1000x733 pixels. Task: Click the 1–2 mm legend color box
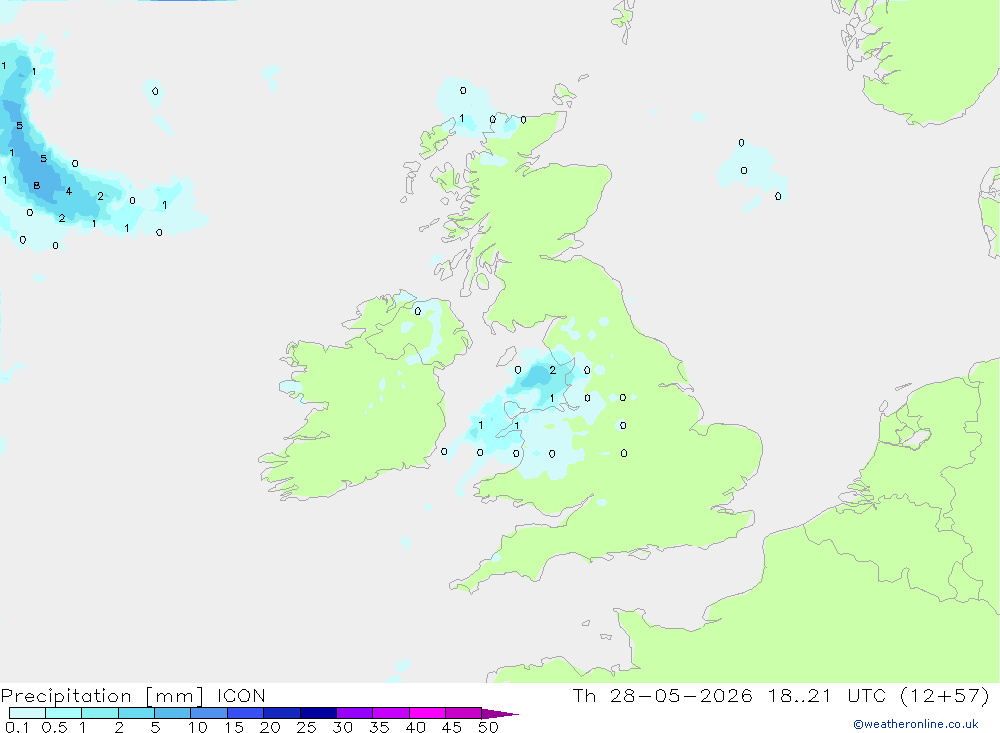pos(100,713)
